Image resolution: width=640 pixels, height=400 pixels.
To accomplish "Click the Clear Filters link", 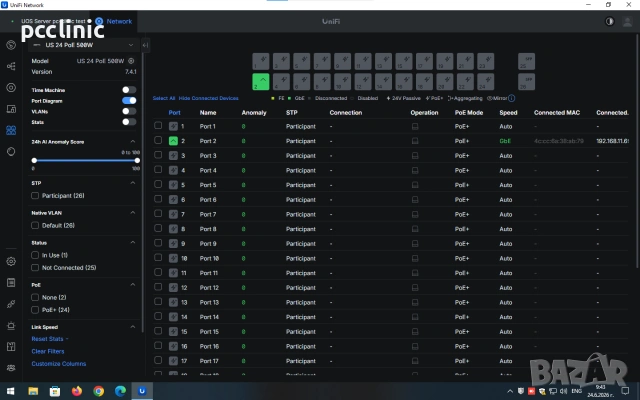I will click(48, 351).
